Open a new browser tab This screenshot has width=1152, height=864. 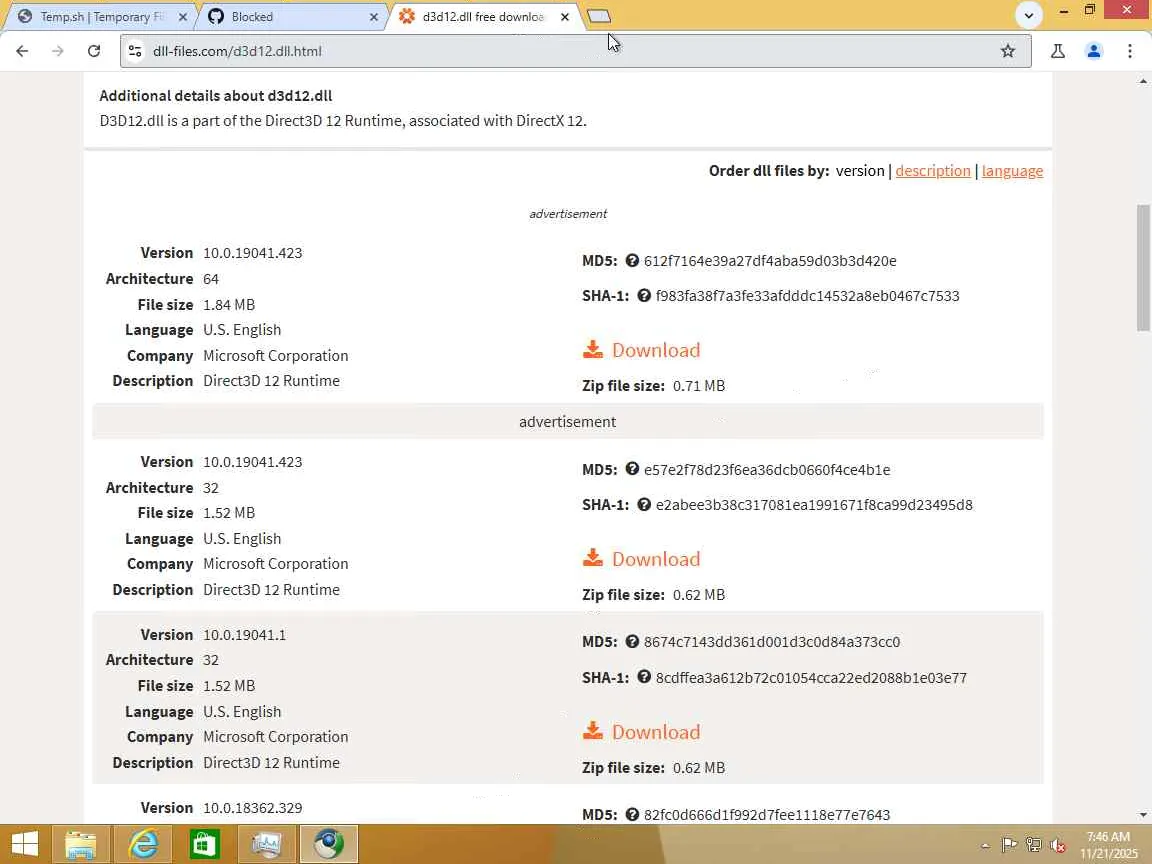pyautogui.click(x=599, y=16)
